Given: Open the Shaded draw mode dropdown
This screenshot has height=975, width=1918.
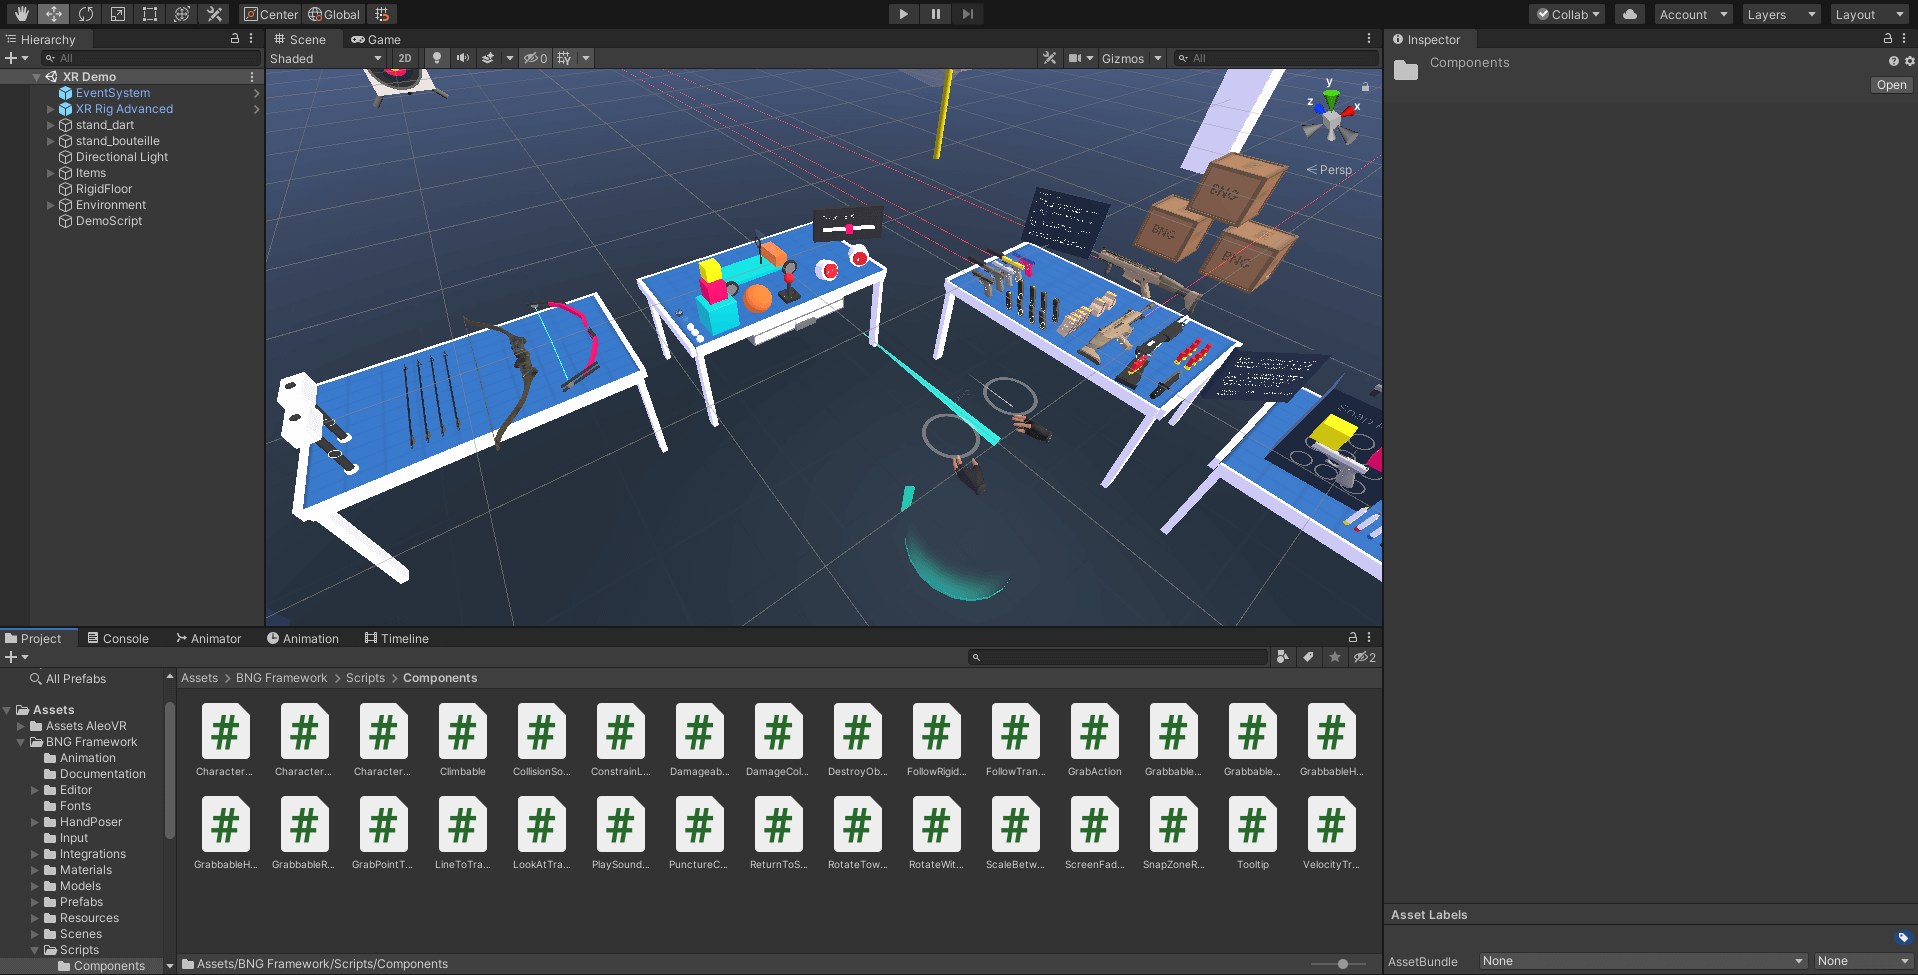Looking at the screenshot, I should [326, 58].
